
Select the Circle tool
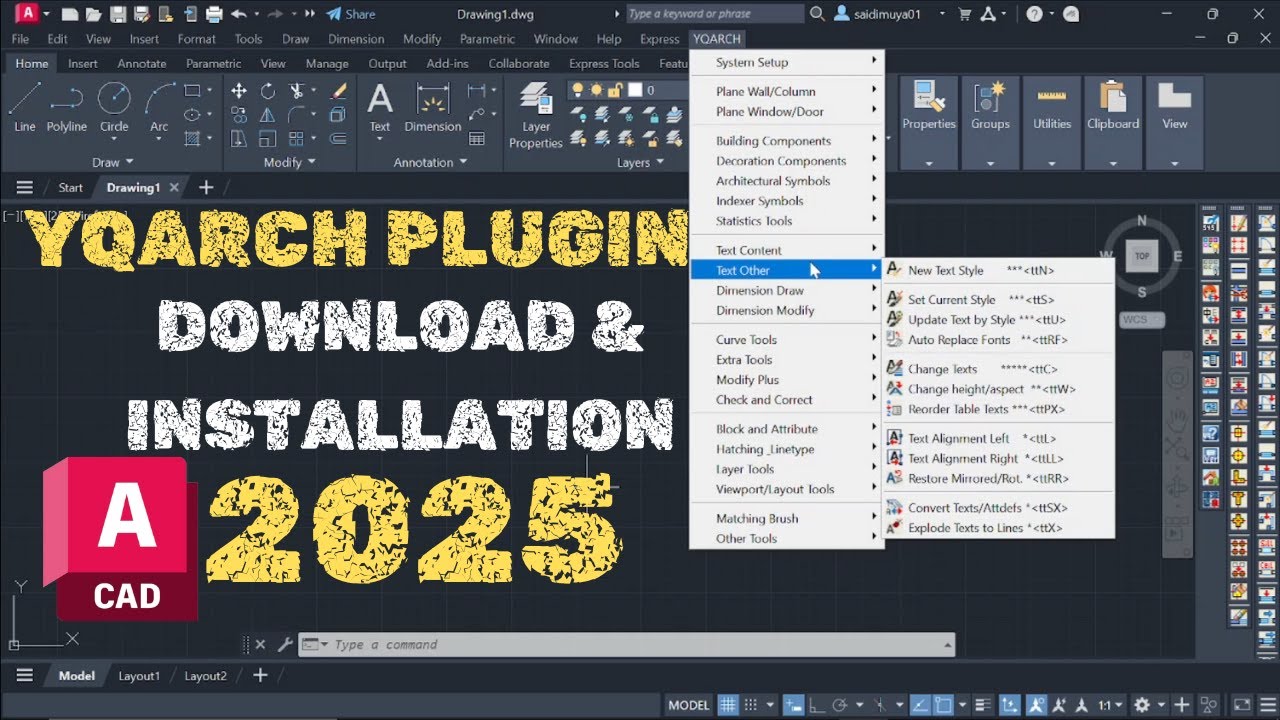click(x=114, y=107)
